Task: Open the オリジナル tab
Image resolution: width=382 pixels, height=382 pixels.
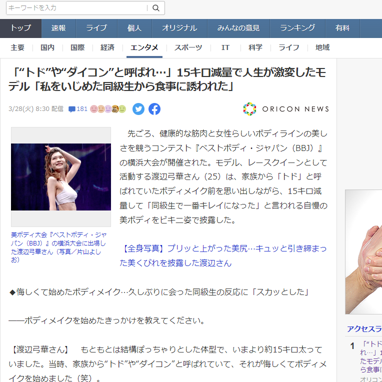Action: coord(179,28)
